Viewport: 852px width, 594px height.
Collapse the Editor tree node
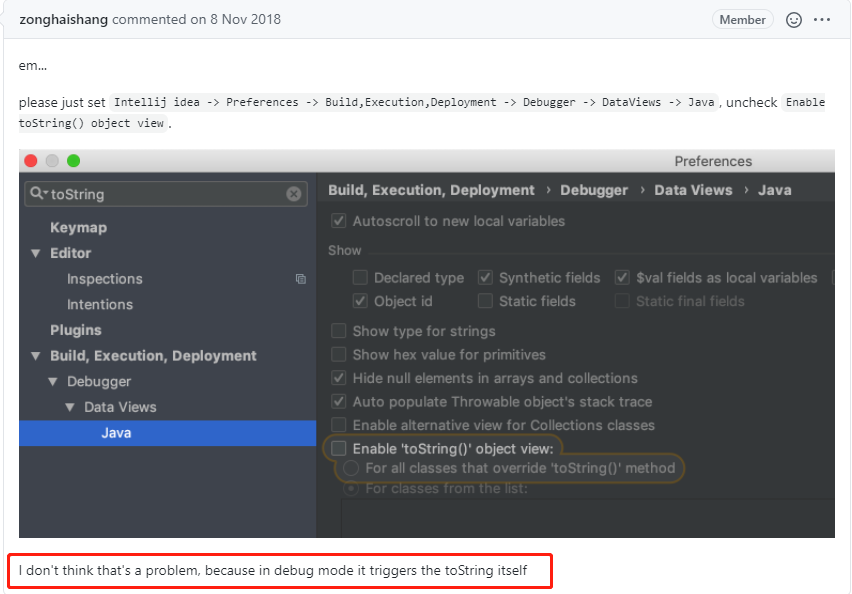point(36,253)
